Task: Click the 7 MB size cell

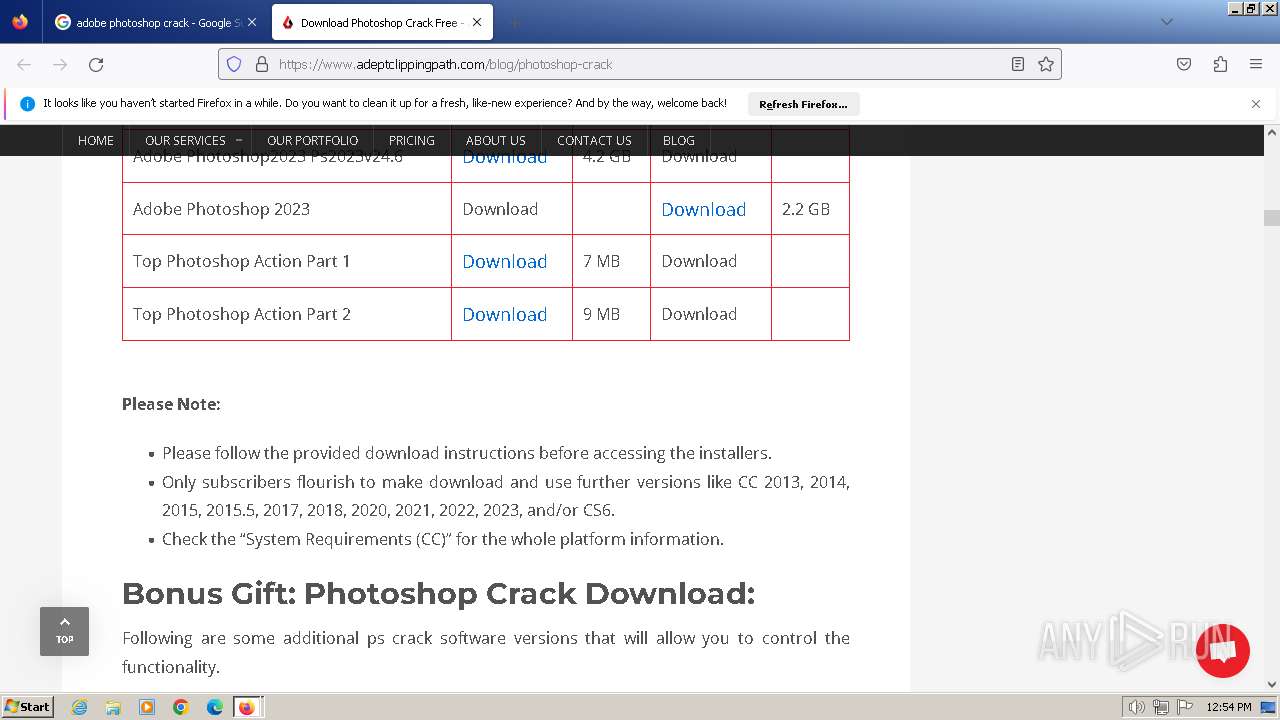Action: pyautogui.click(x=611, y=261)
